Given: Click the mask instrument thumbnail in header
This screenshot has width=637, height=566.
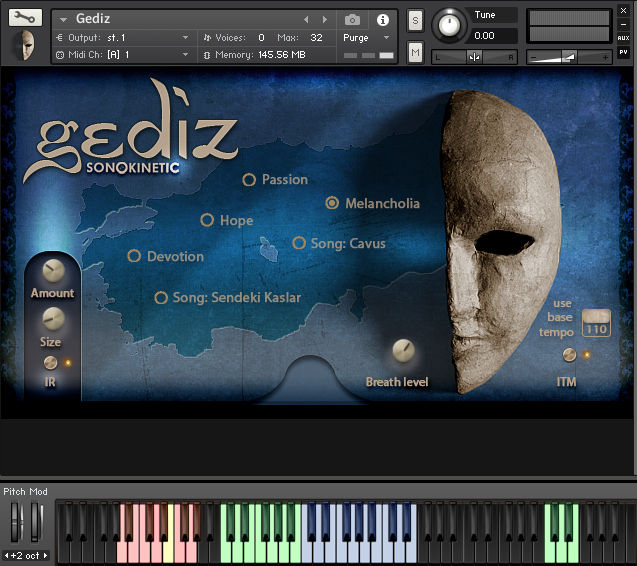Looking at the screenshot, I should coord(25,45).
